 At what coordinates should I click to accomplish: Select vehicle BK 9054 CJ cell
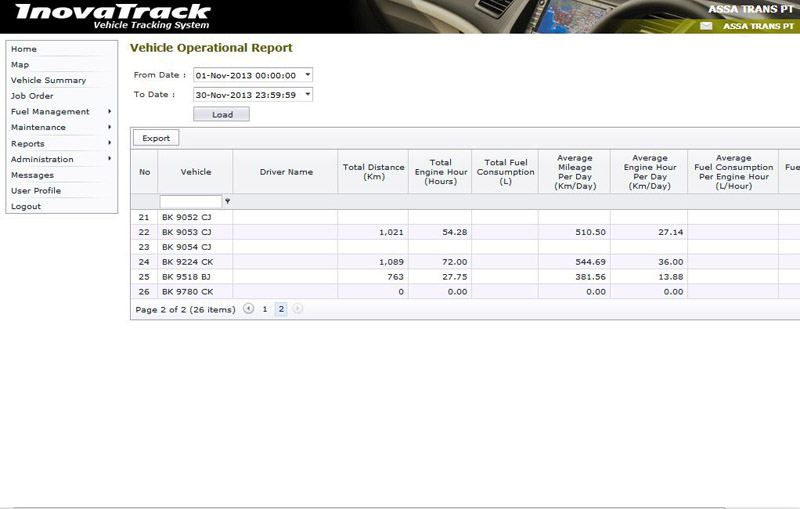195,247
